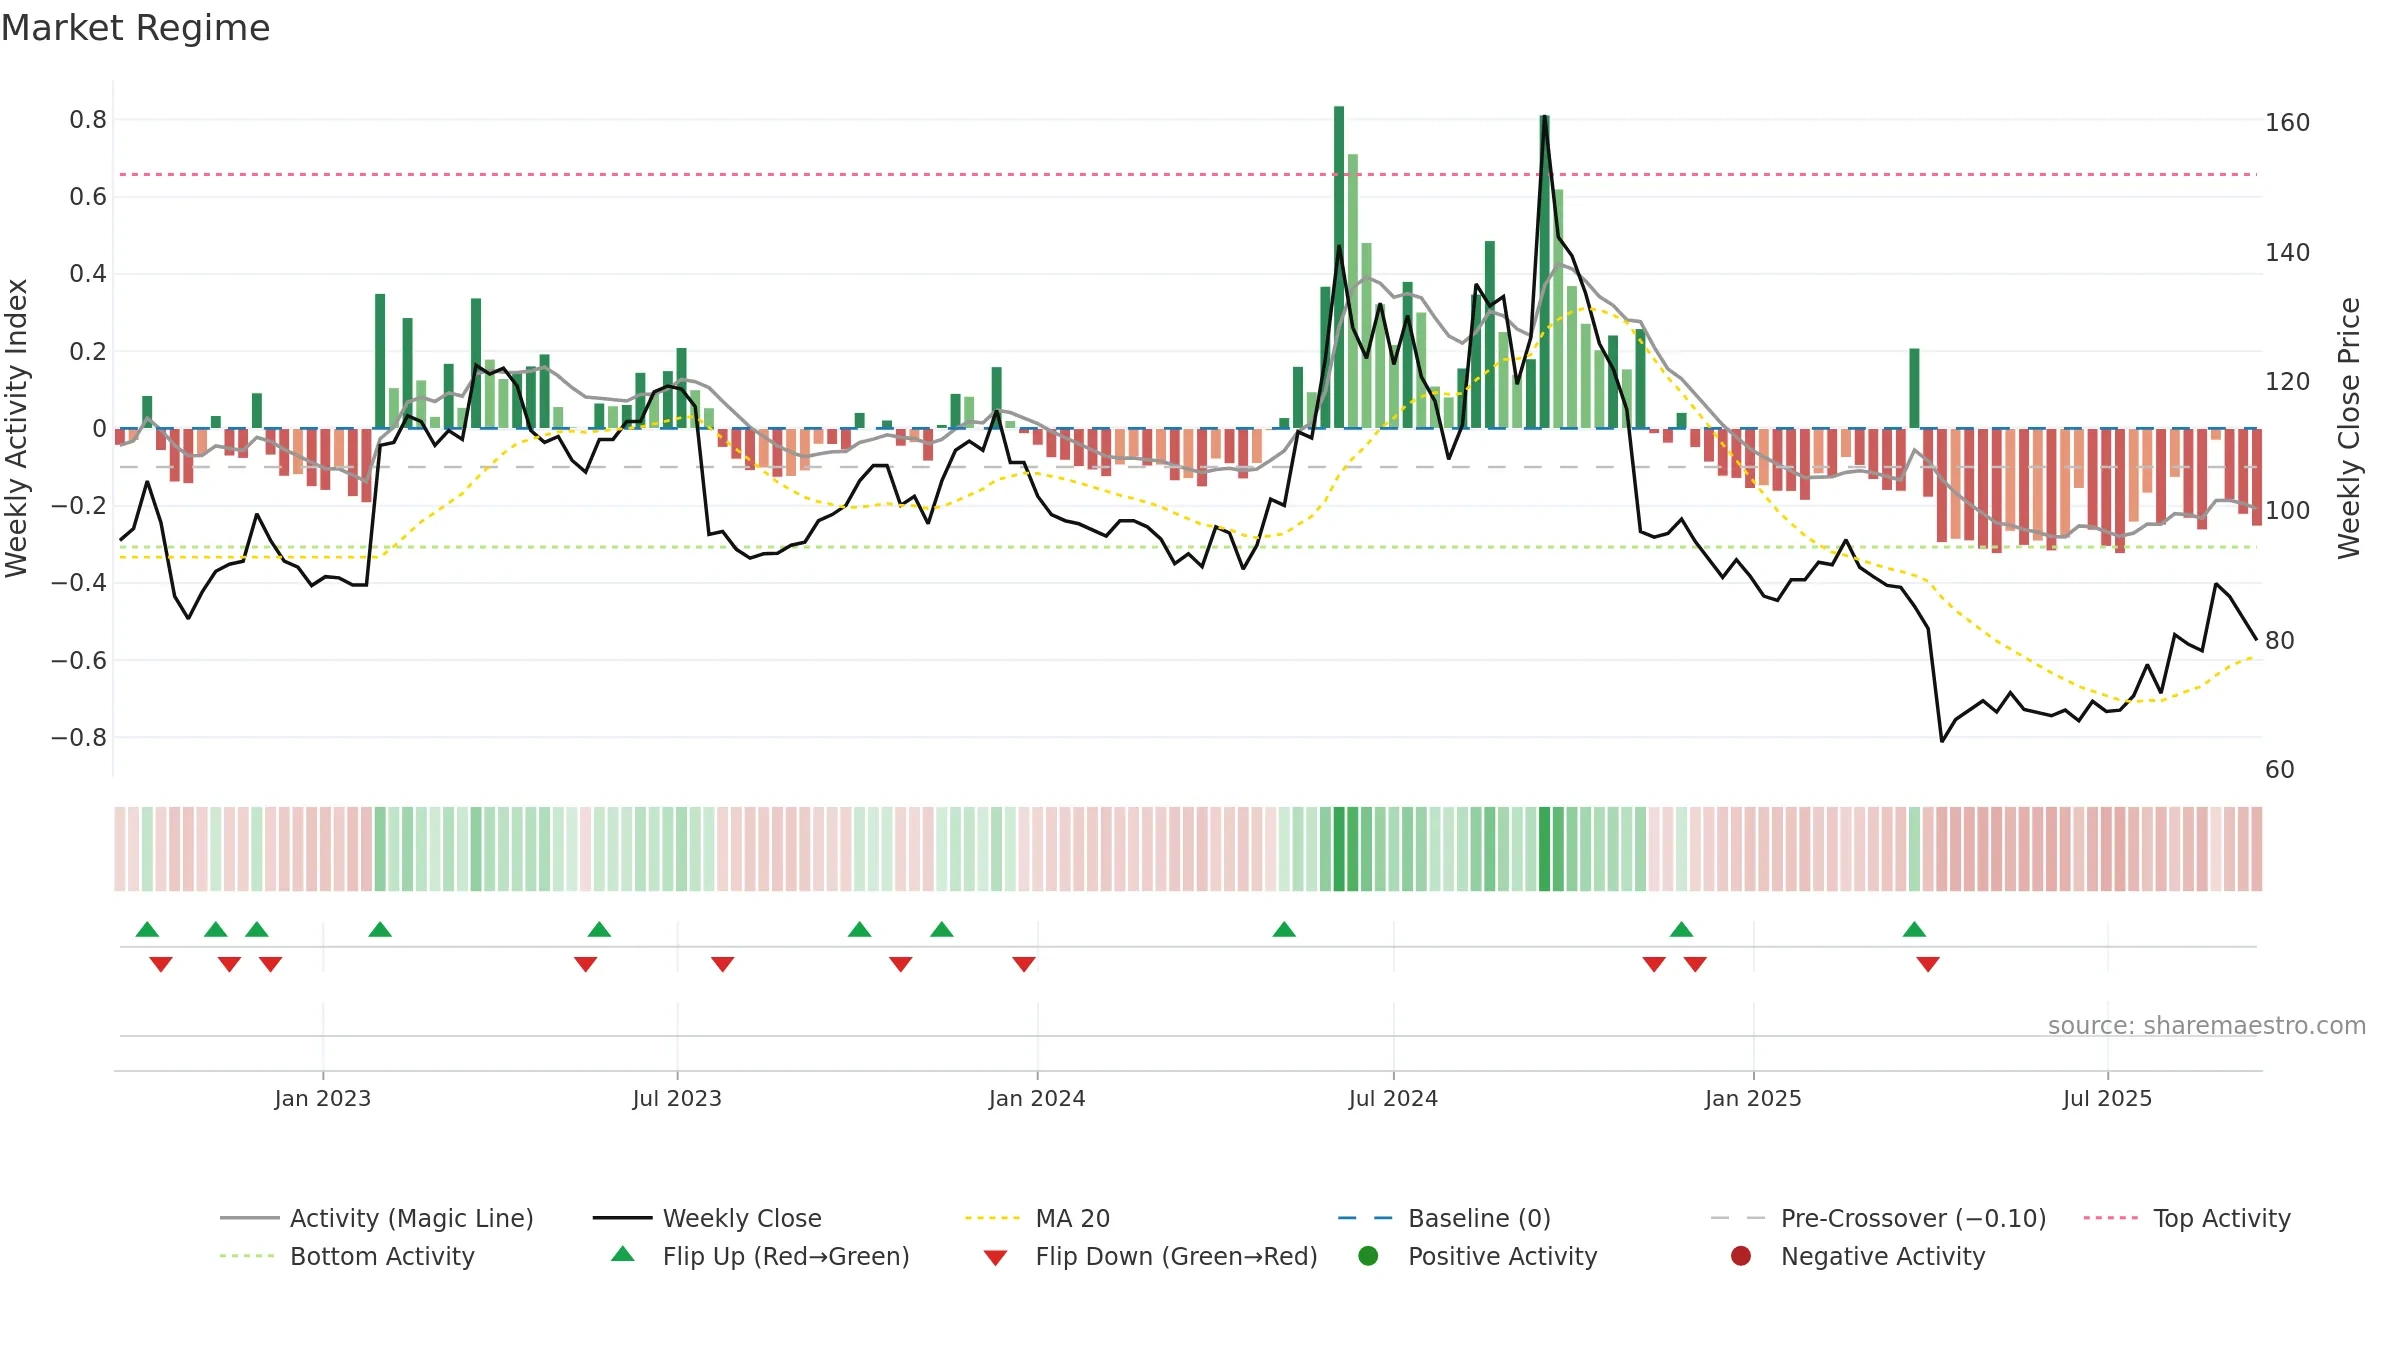Click the darkest green heatmap cell near June 2024
Image resolution: width=2400 pixels, height=1350 pixels.
[1339, 849]
